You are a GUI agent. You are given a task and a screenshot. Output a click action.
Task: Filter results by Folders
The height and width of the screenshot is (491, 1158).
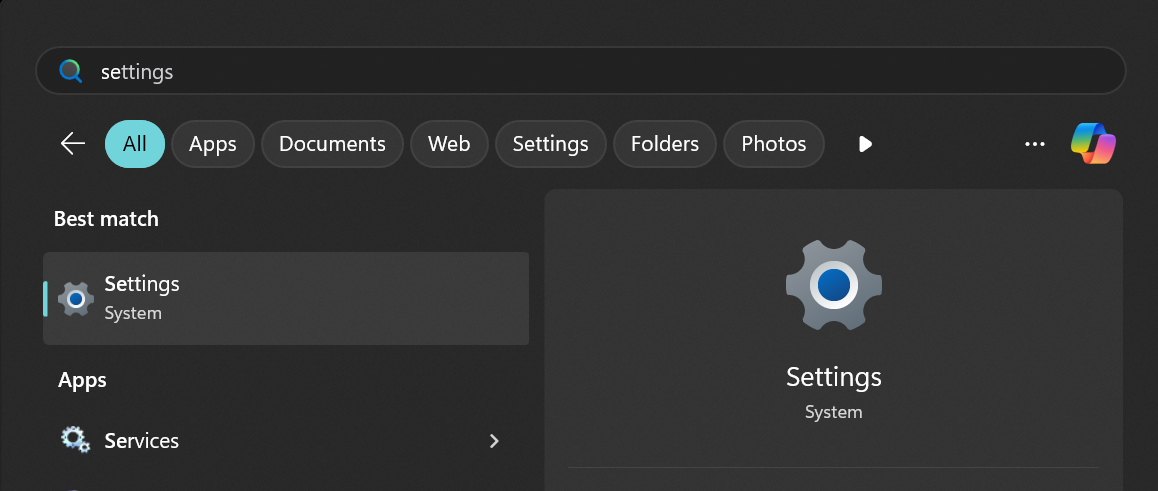point(664,144)
